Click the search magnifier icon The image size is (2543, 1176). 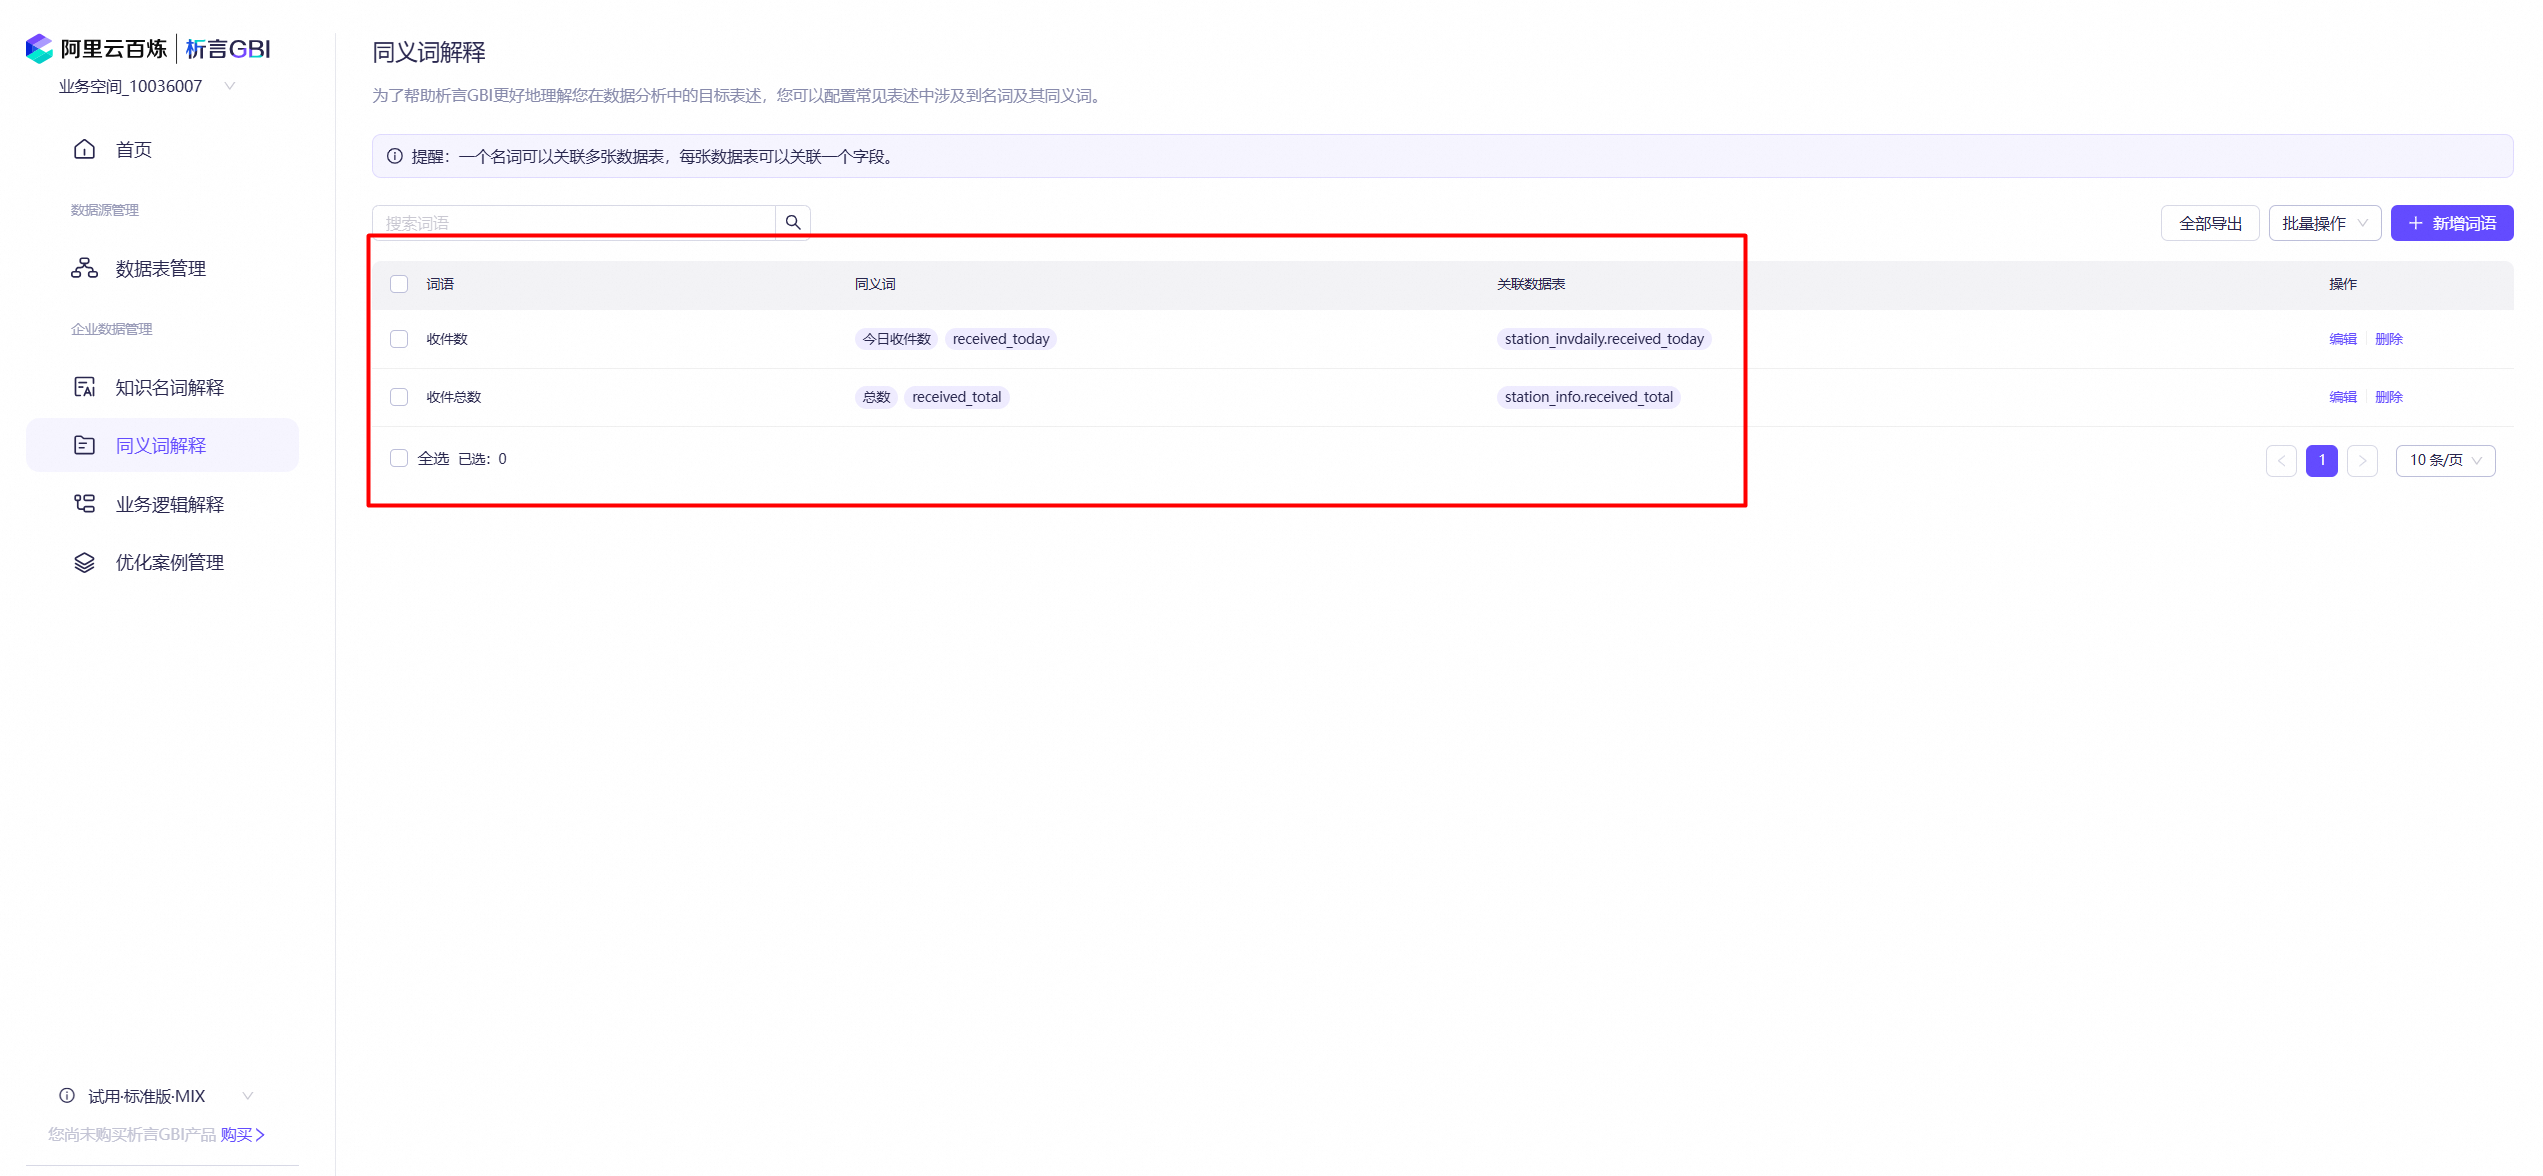point(792,222)
